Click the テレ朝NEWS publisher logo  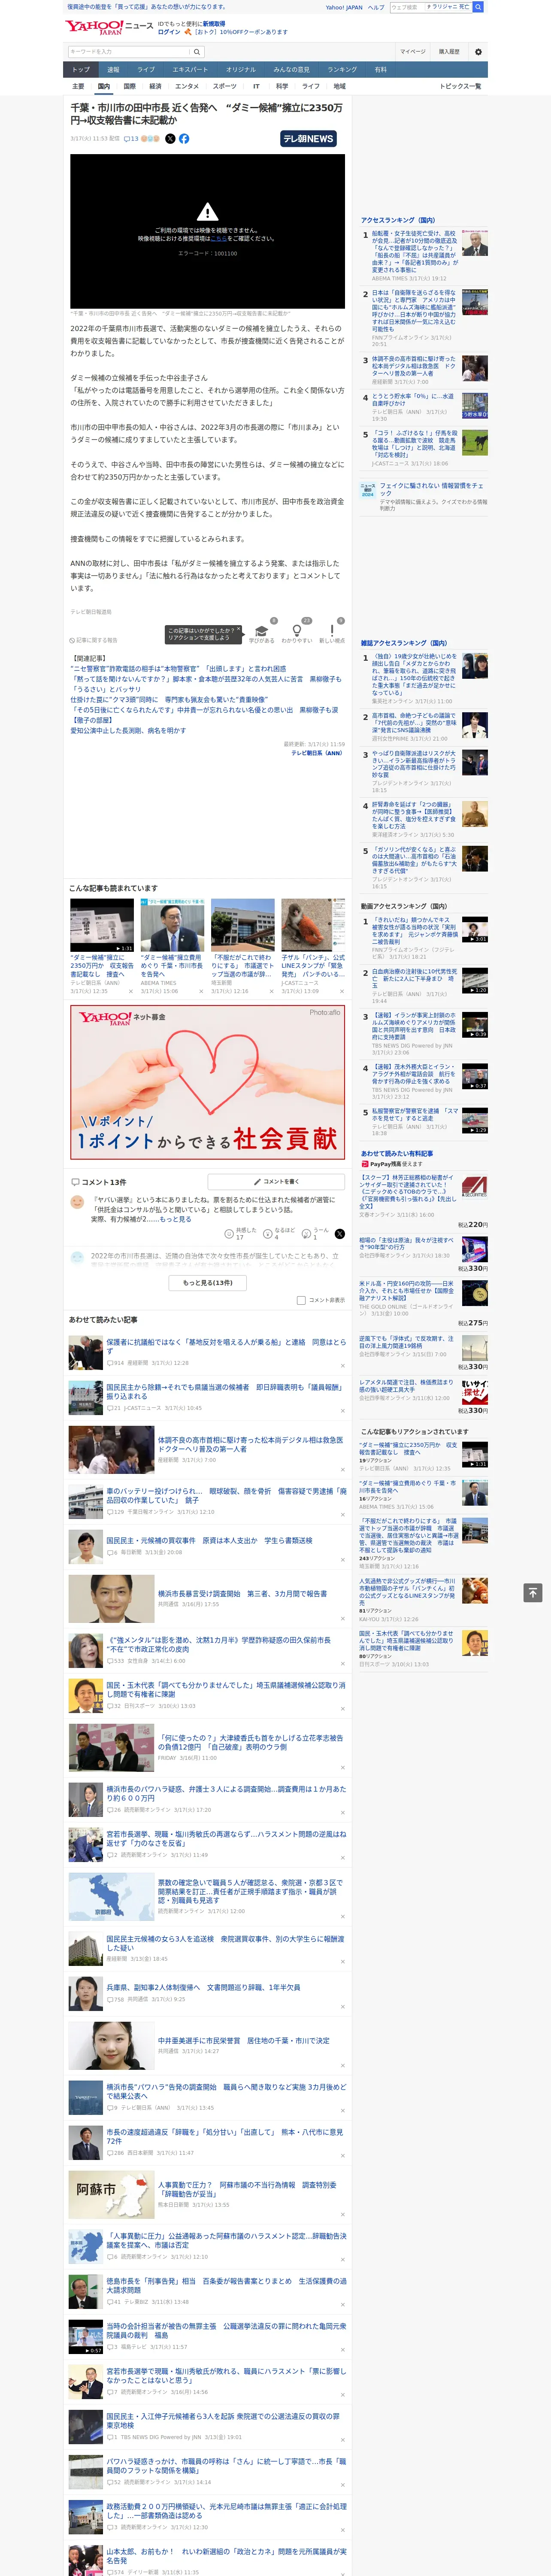308,139
